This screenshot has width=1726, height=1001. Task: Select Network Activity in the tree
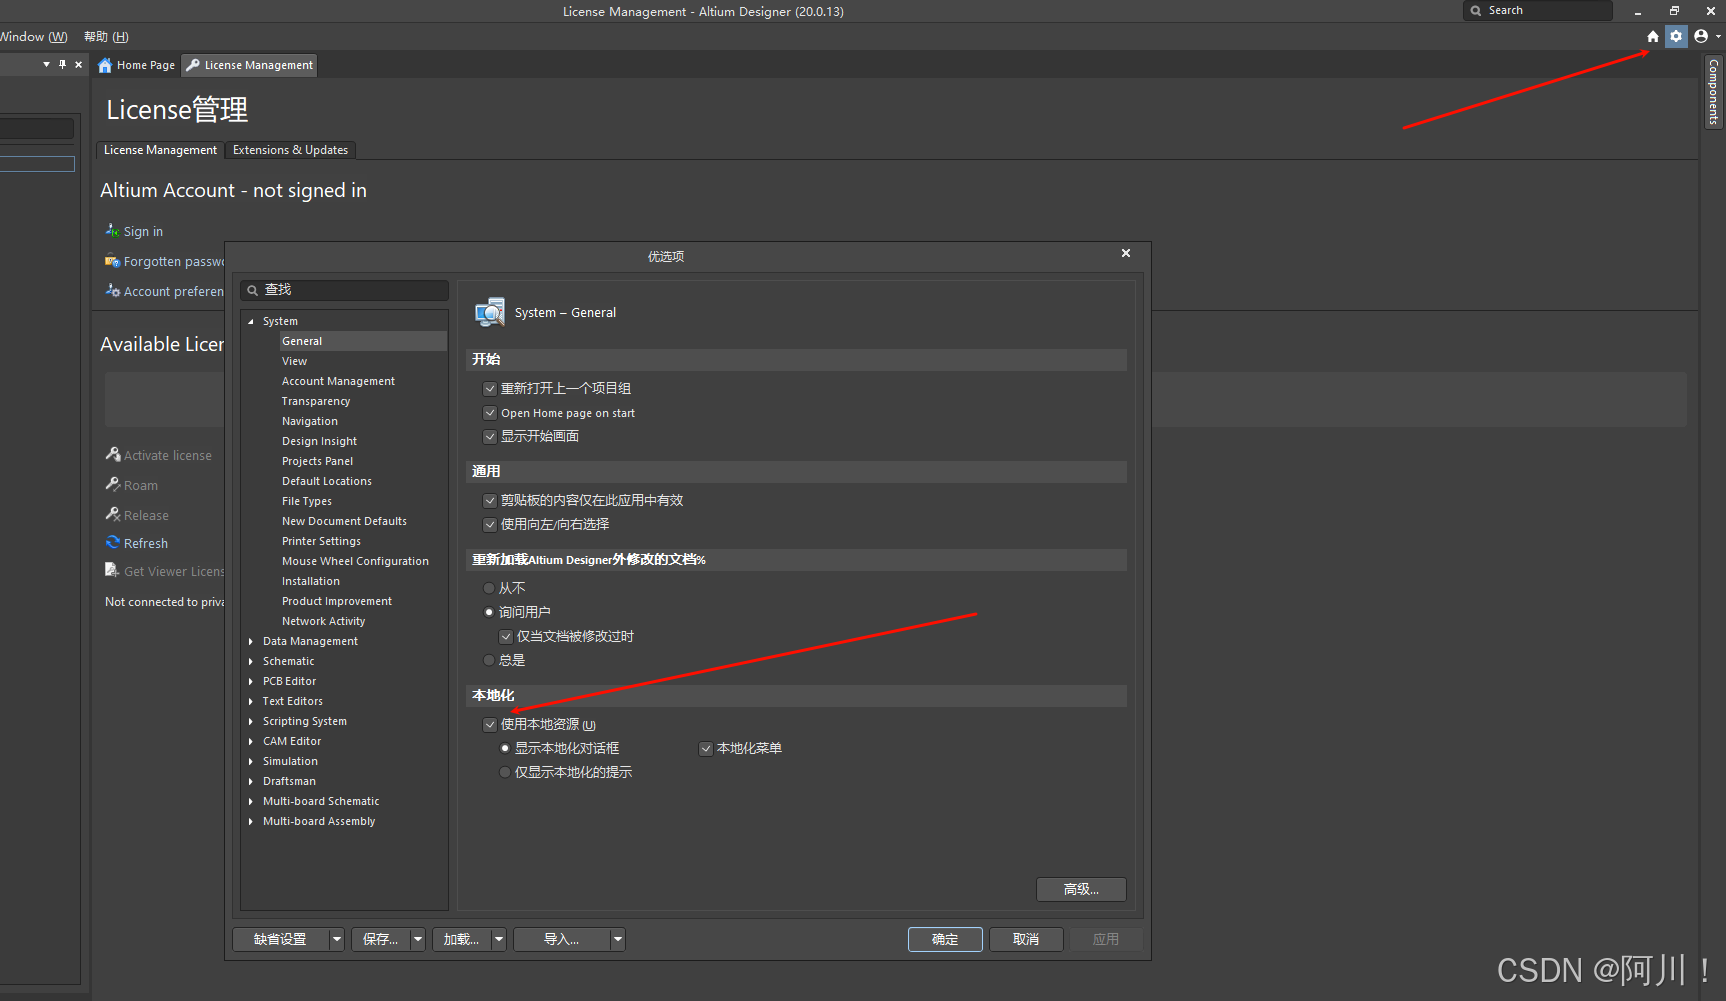click(323, 621)
